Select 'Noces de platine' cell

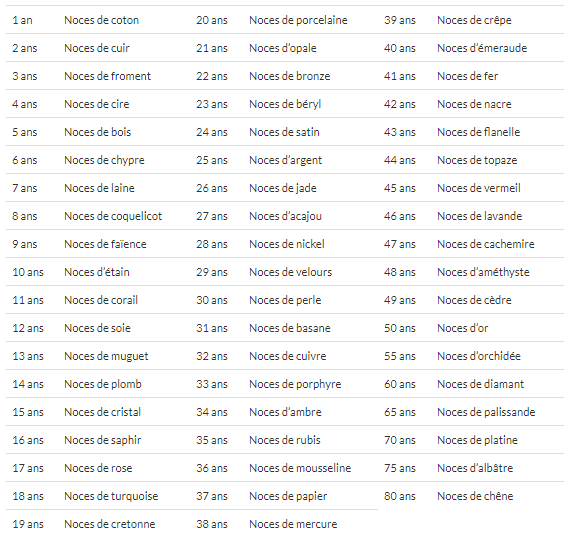(477, 440)
